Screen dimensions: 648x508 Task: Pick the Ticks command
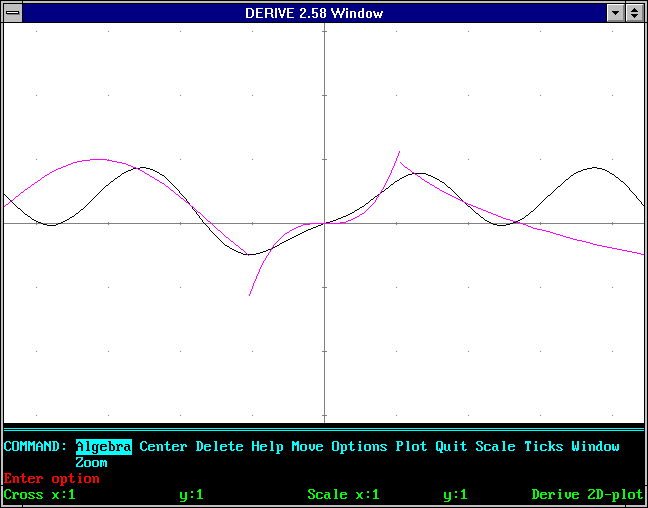pos(543,447)
